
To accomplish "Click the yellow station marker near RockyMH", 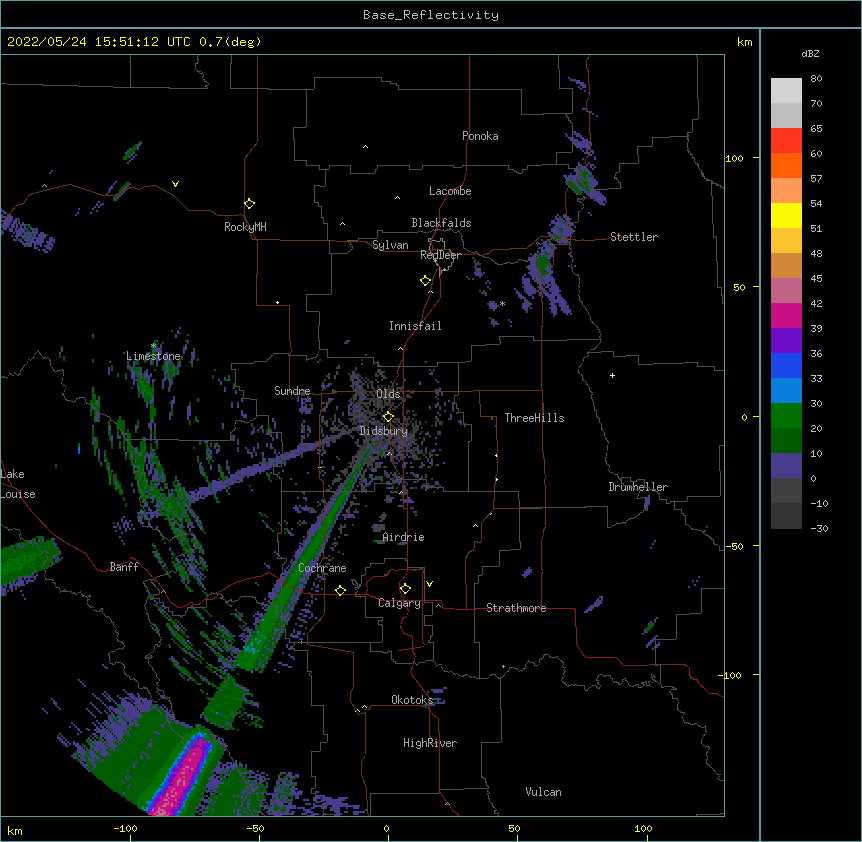I will point(249,204).
